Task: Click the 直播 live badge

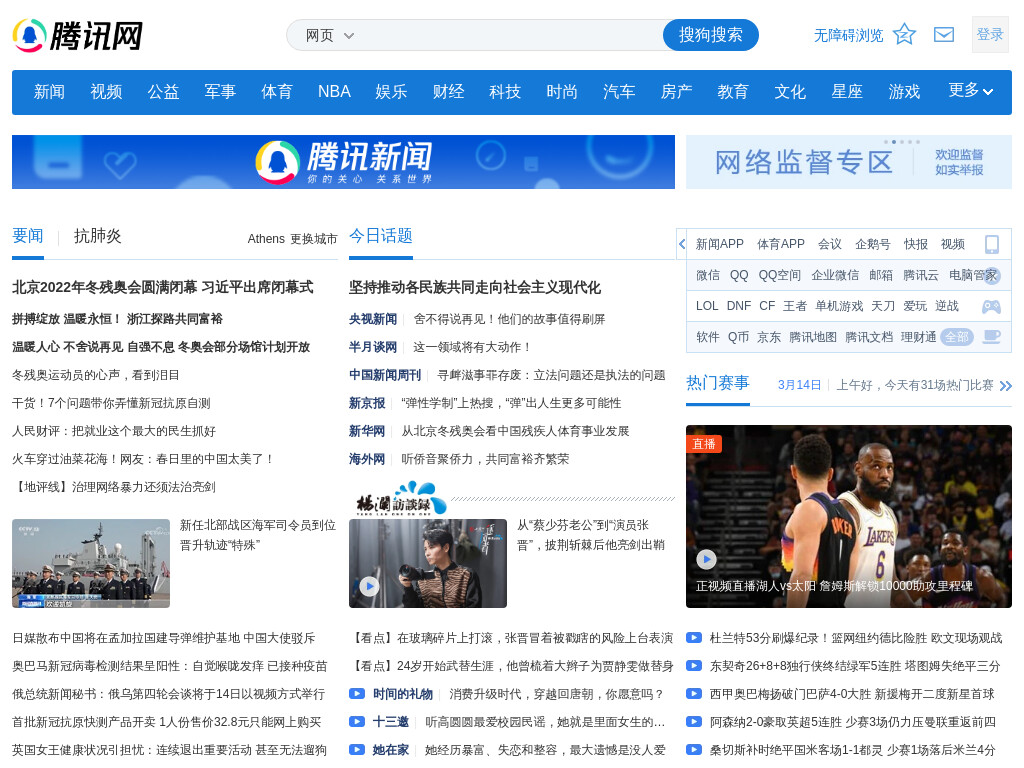Action: point(704,444)
